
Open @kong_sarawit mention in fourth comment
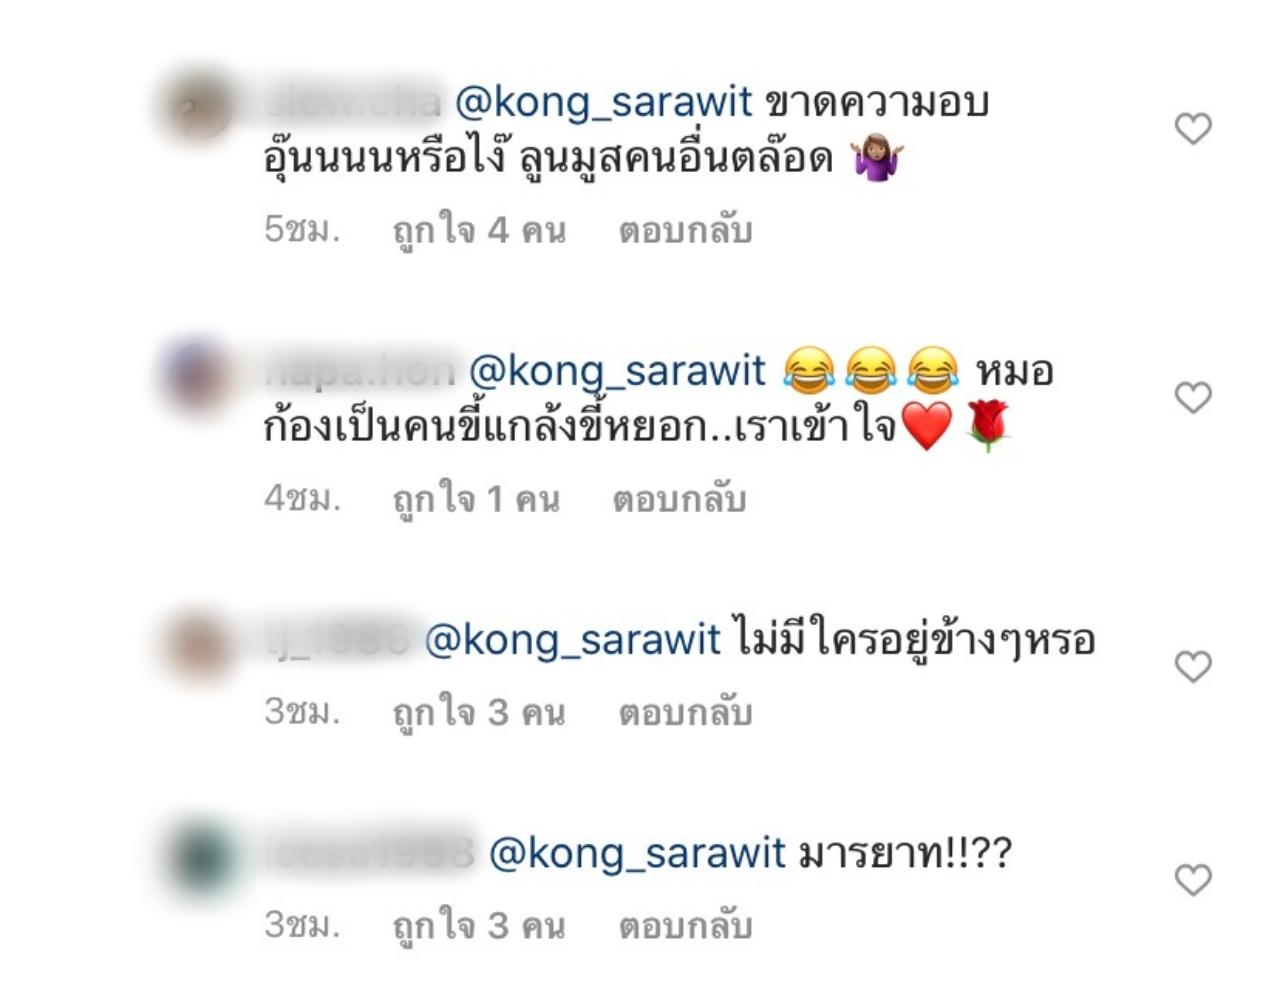(638, 854)
